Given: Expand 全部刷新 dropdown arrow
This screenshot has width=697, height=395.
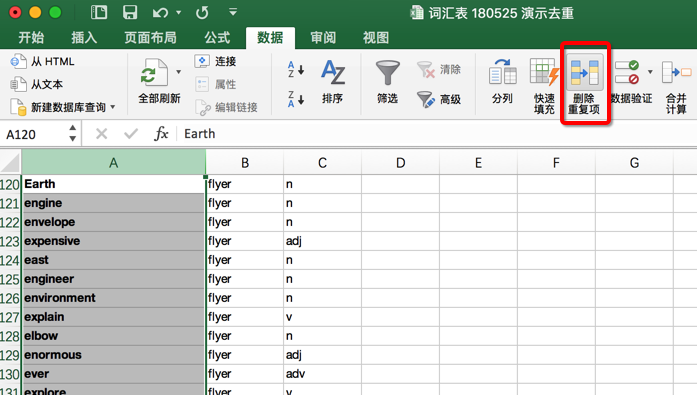Looking at the screenshot, I should click(179, 72).
